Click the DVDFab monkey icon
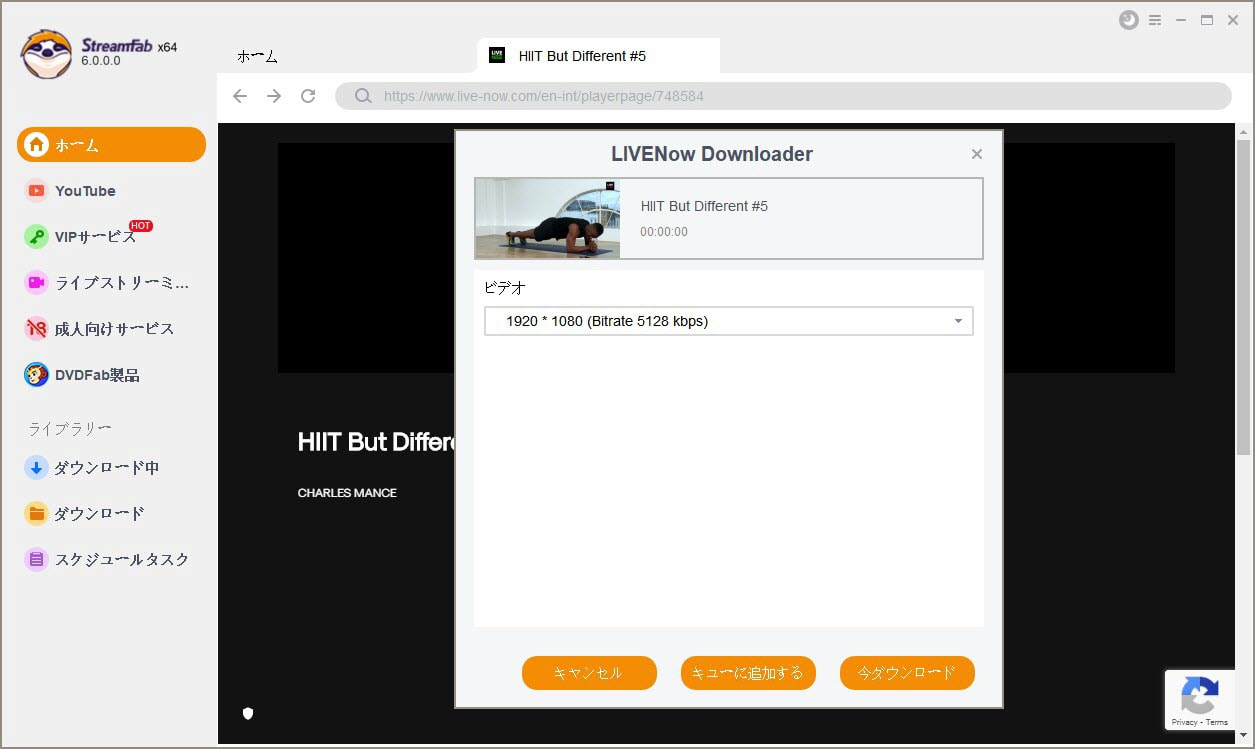 37,375
